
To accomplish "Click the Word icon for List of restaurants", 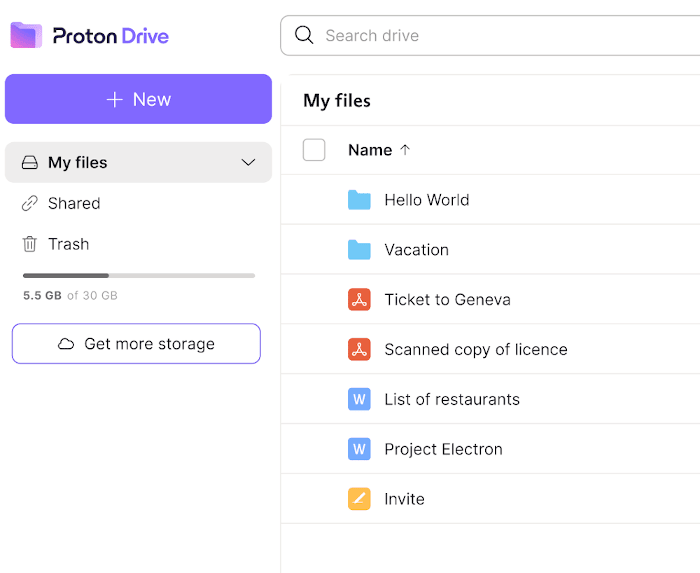I will click(359, 399).
